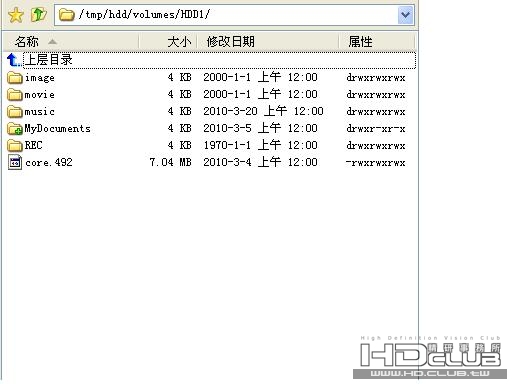512x384 pixels.
Task: Select the MyDocuments folder name
Action: [58, 129]
